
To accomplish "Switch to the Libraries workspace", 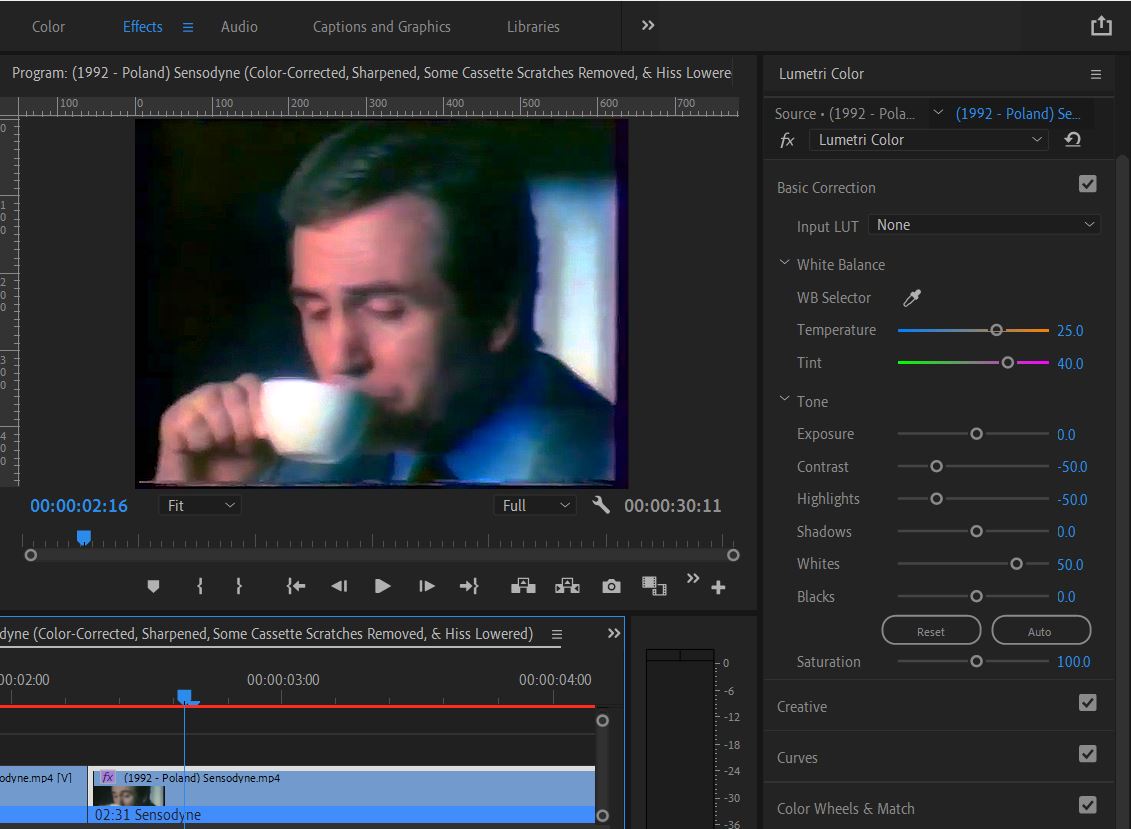I will (533, 27).
